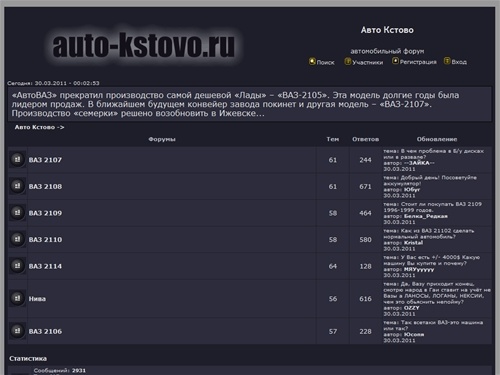The width and height of the screenshot is (500, 375).
Task: Click the Сообщений 2931 statistic
Action: (x=60, y=370)
